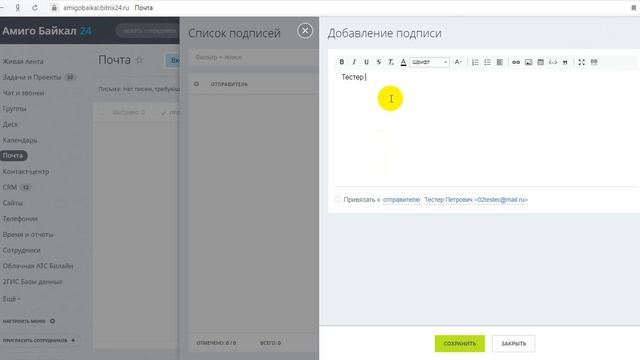The width and height of the screenshot is (640, 360).
Task: Open Контакт-центр in sidebar
Action: [26, 171]
